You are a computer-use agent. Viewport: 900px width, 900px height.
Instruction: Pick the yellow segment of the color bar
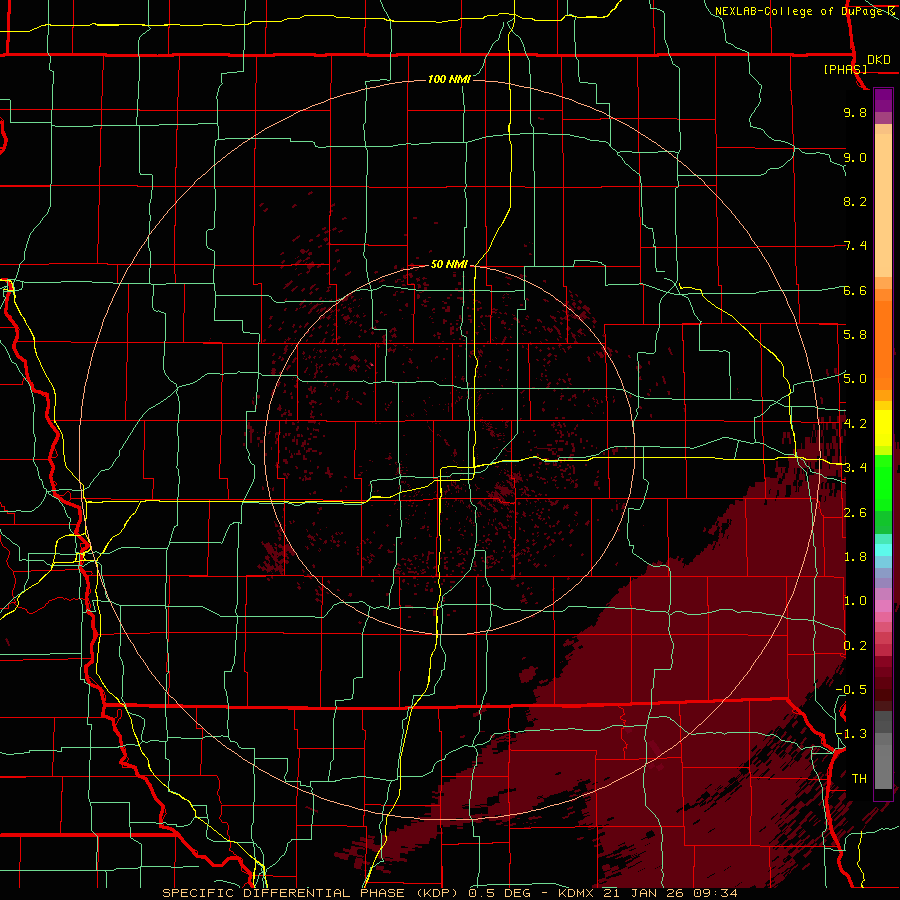(x=883, y=428)
